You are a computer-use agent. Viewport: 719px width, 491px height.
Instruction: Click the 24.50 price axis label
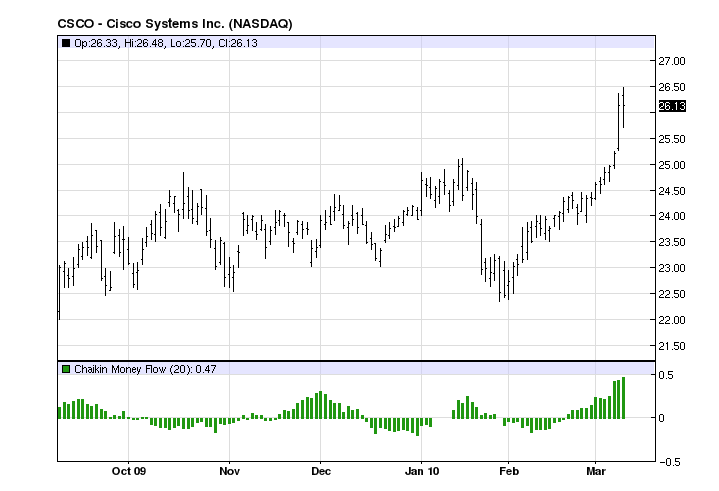pos(672,191)
